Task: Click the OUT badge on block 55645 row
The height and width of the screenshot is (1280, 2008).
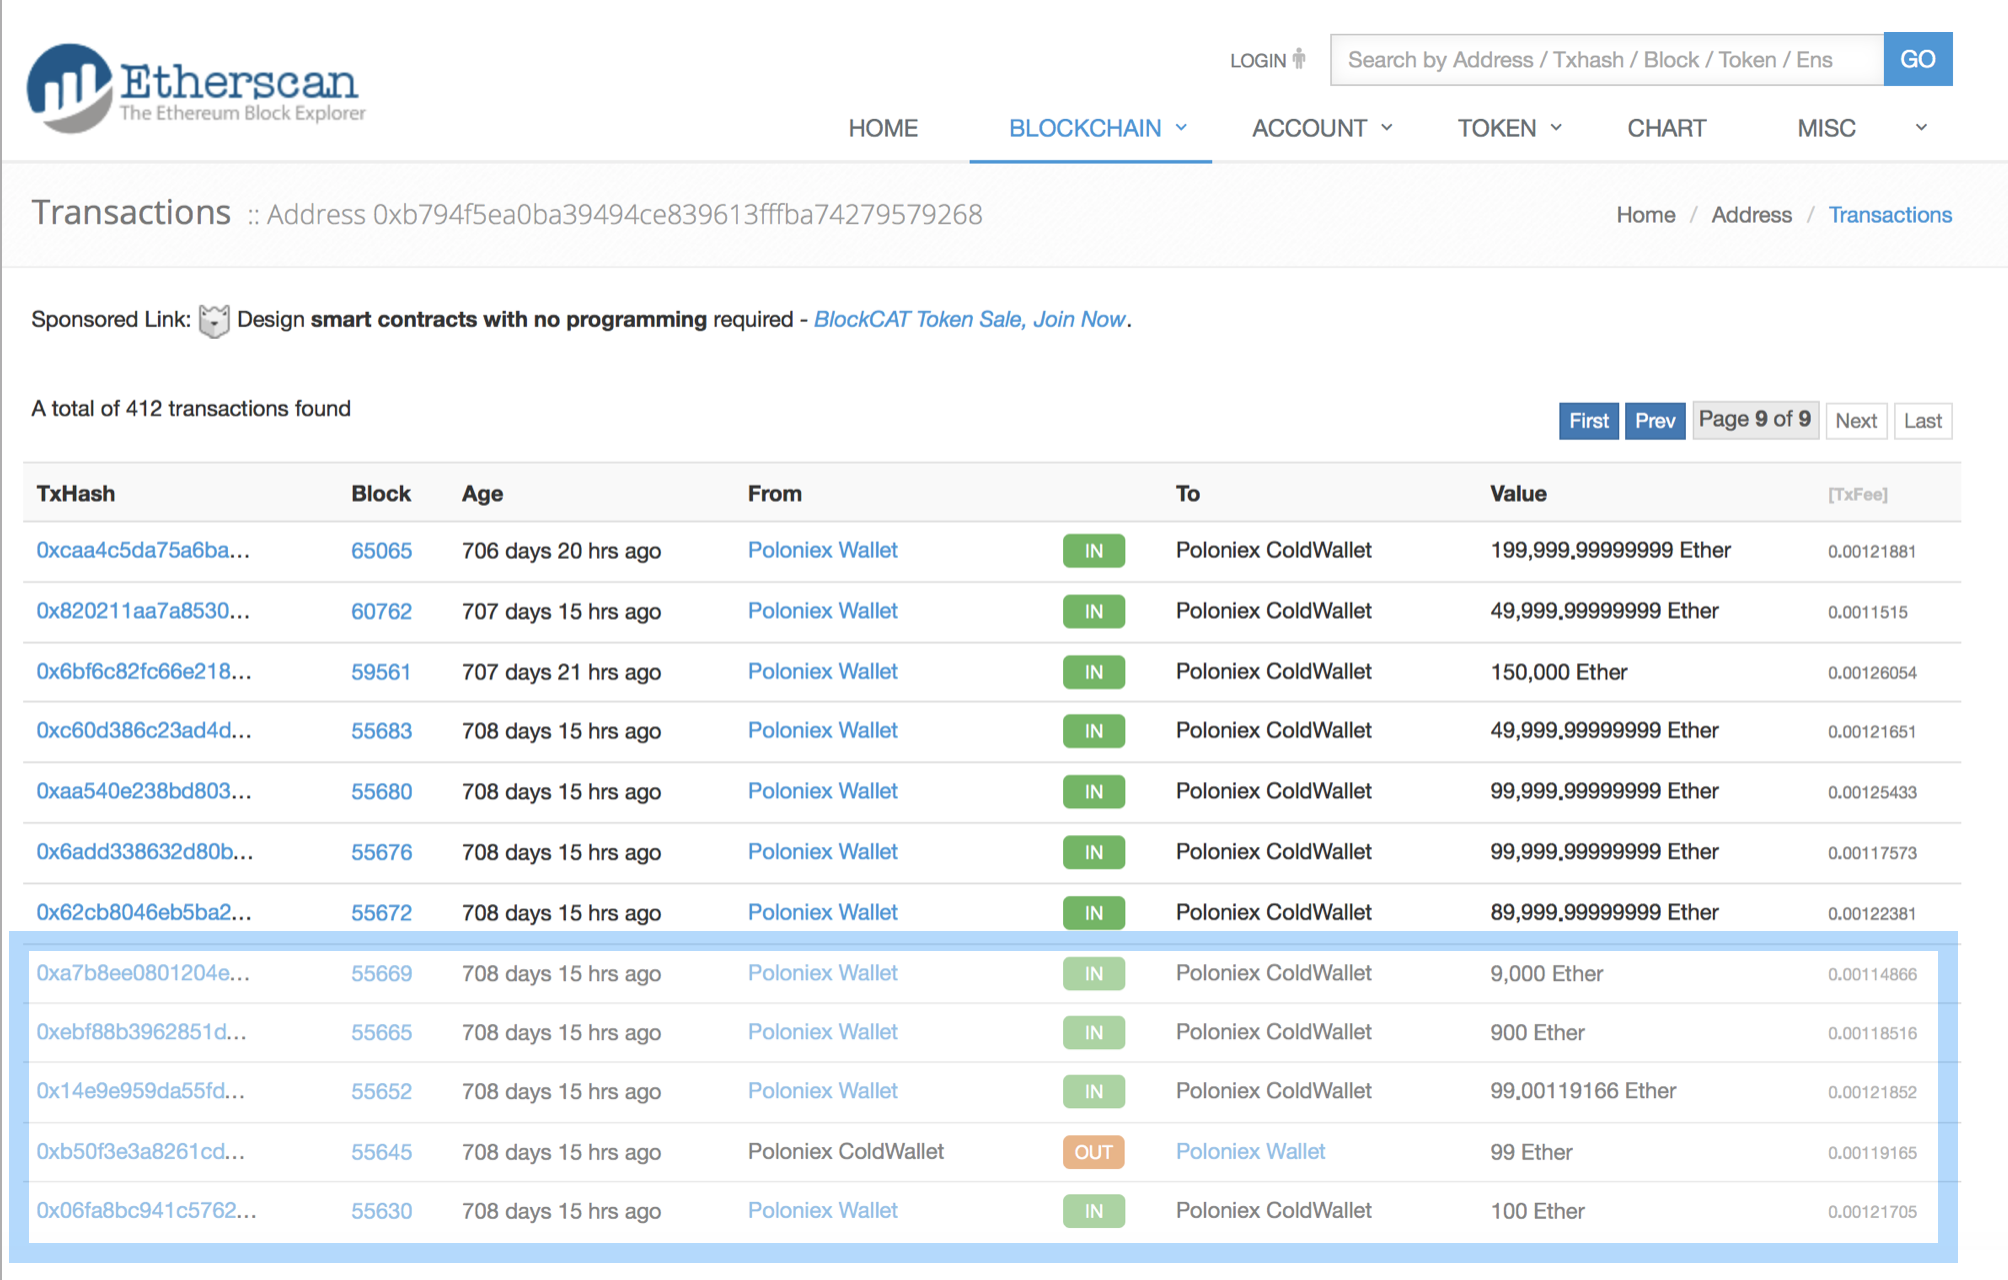Action: point(1093,1152)
